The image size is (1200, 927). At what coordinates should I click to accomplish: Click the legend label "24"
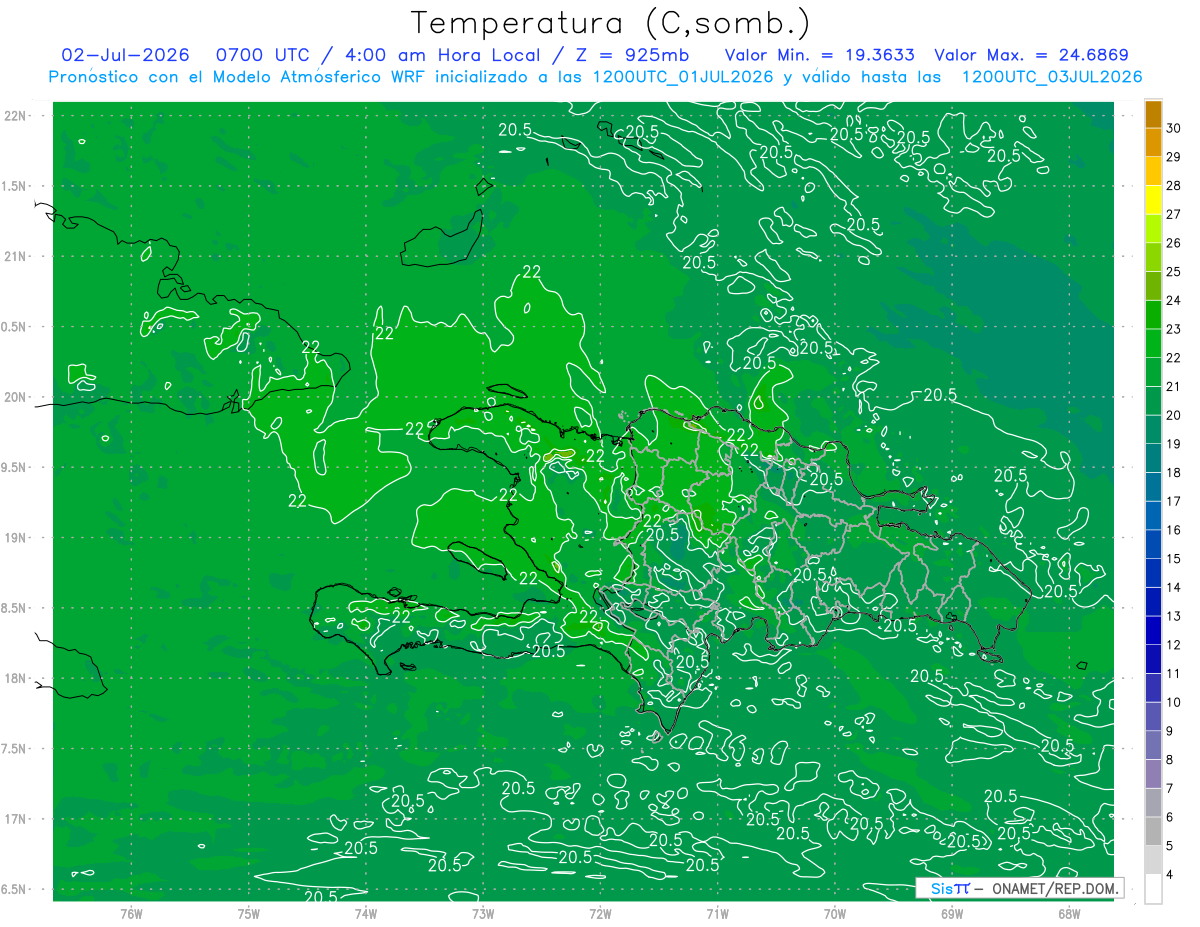(1173, 300)
